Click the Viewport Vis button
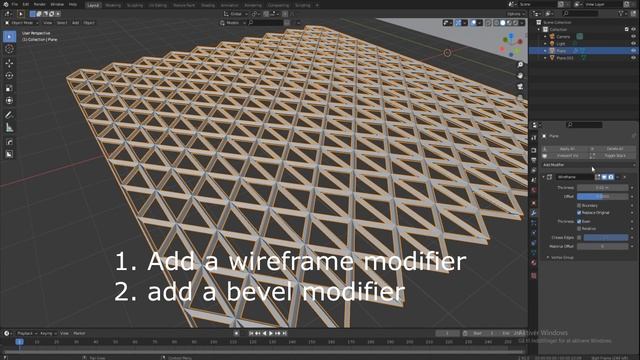640x360 pixels. click(x=565, y=156)
